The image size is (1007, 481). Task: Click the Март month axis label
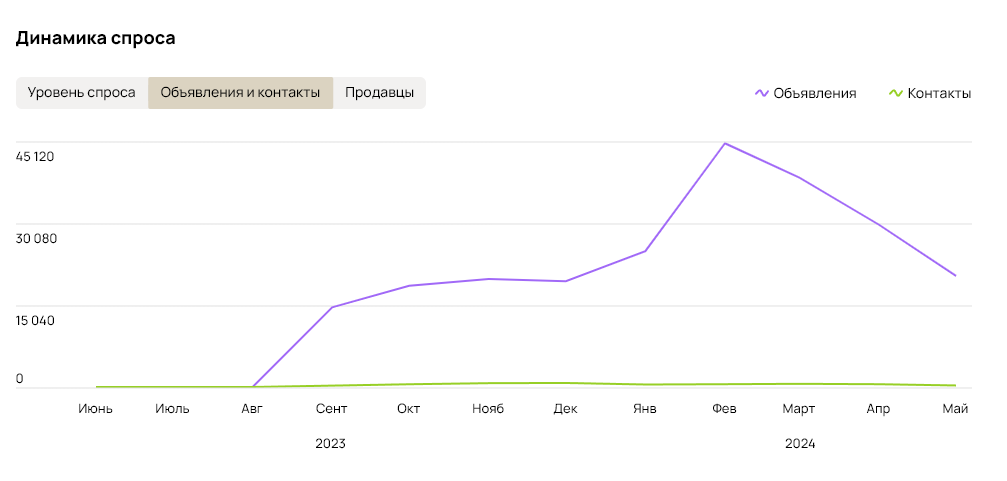pos(799,409)
